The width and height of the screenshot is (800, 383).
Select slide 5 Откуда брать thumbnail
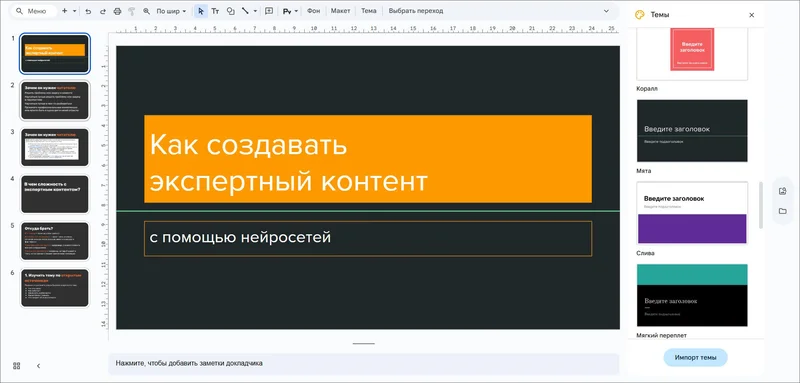click(55, 241)
